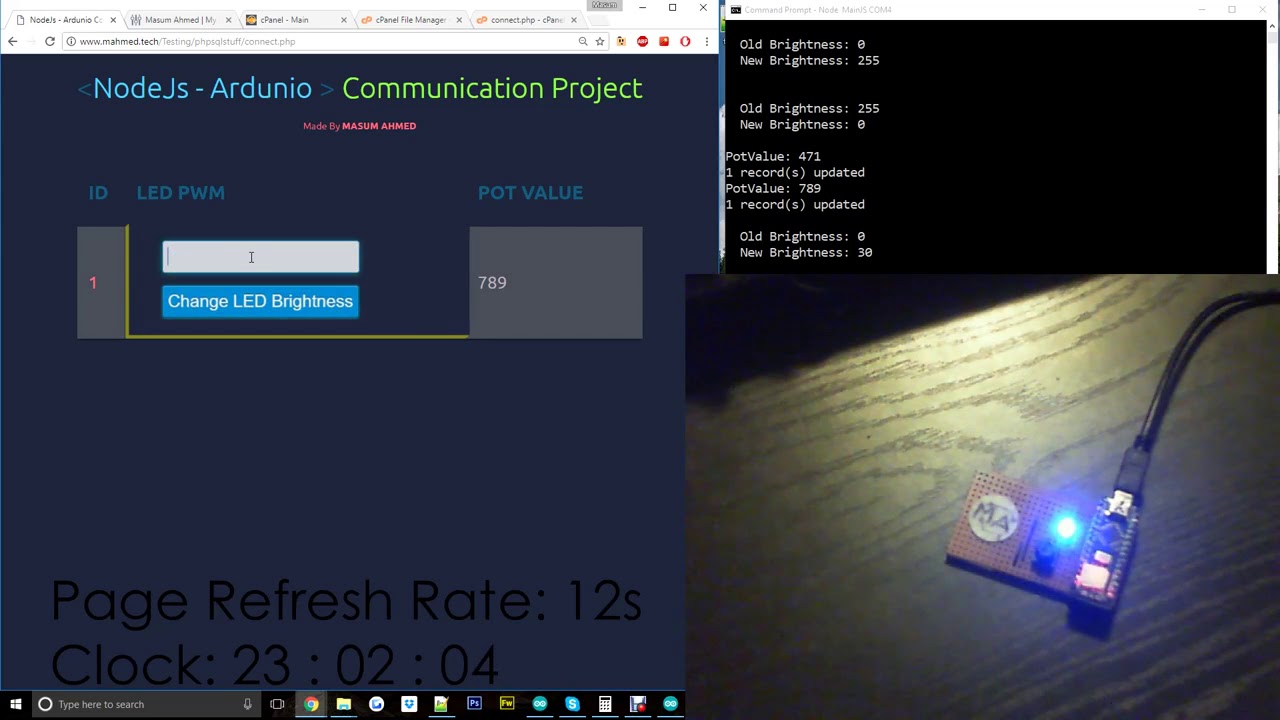This screenshot has height=720, width=1280.
Task: Click New Brightness: 30 line in Command Prompt
Action: tap(805, 253)
